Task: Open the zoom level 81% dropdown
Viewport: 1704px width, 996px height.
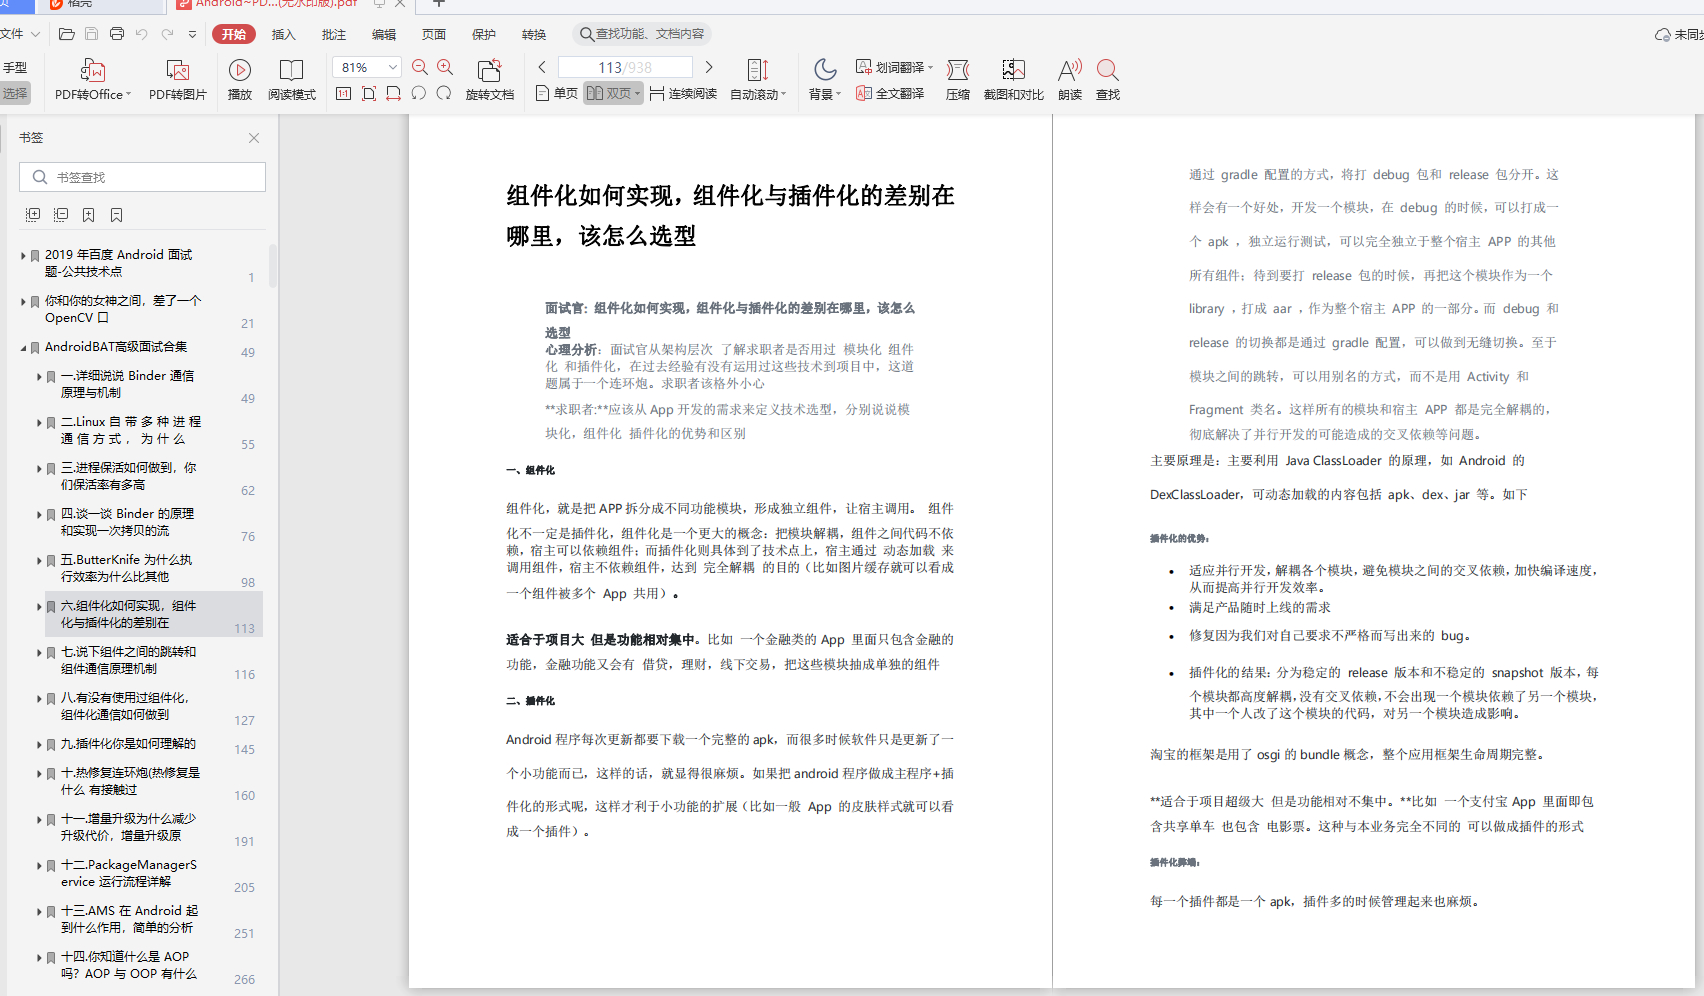Action: [393, 67]
